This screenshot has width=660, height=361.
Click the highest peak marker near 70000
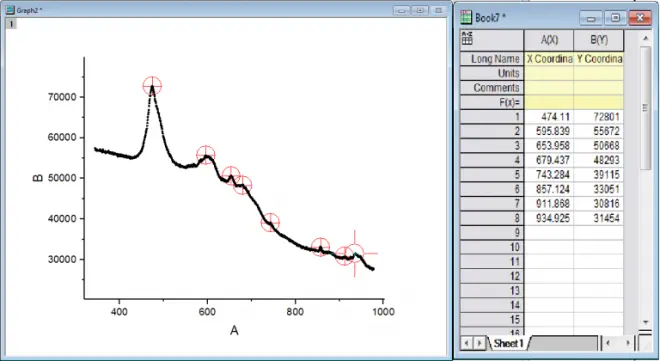152,86
